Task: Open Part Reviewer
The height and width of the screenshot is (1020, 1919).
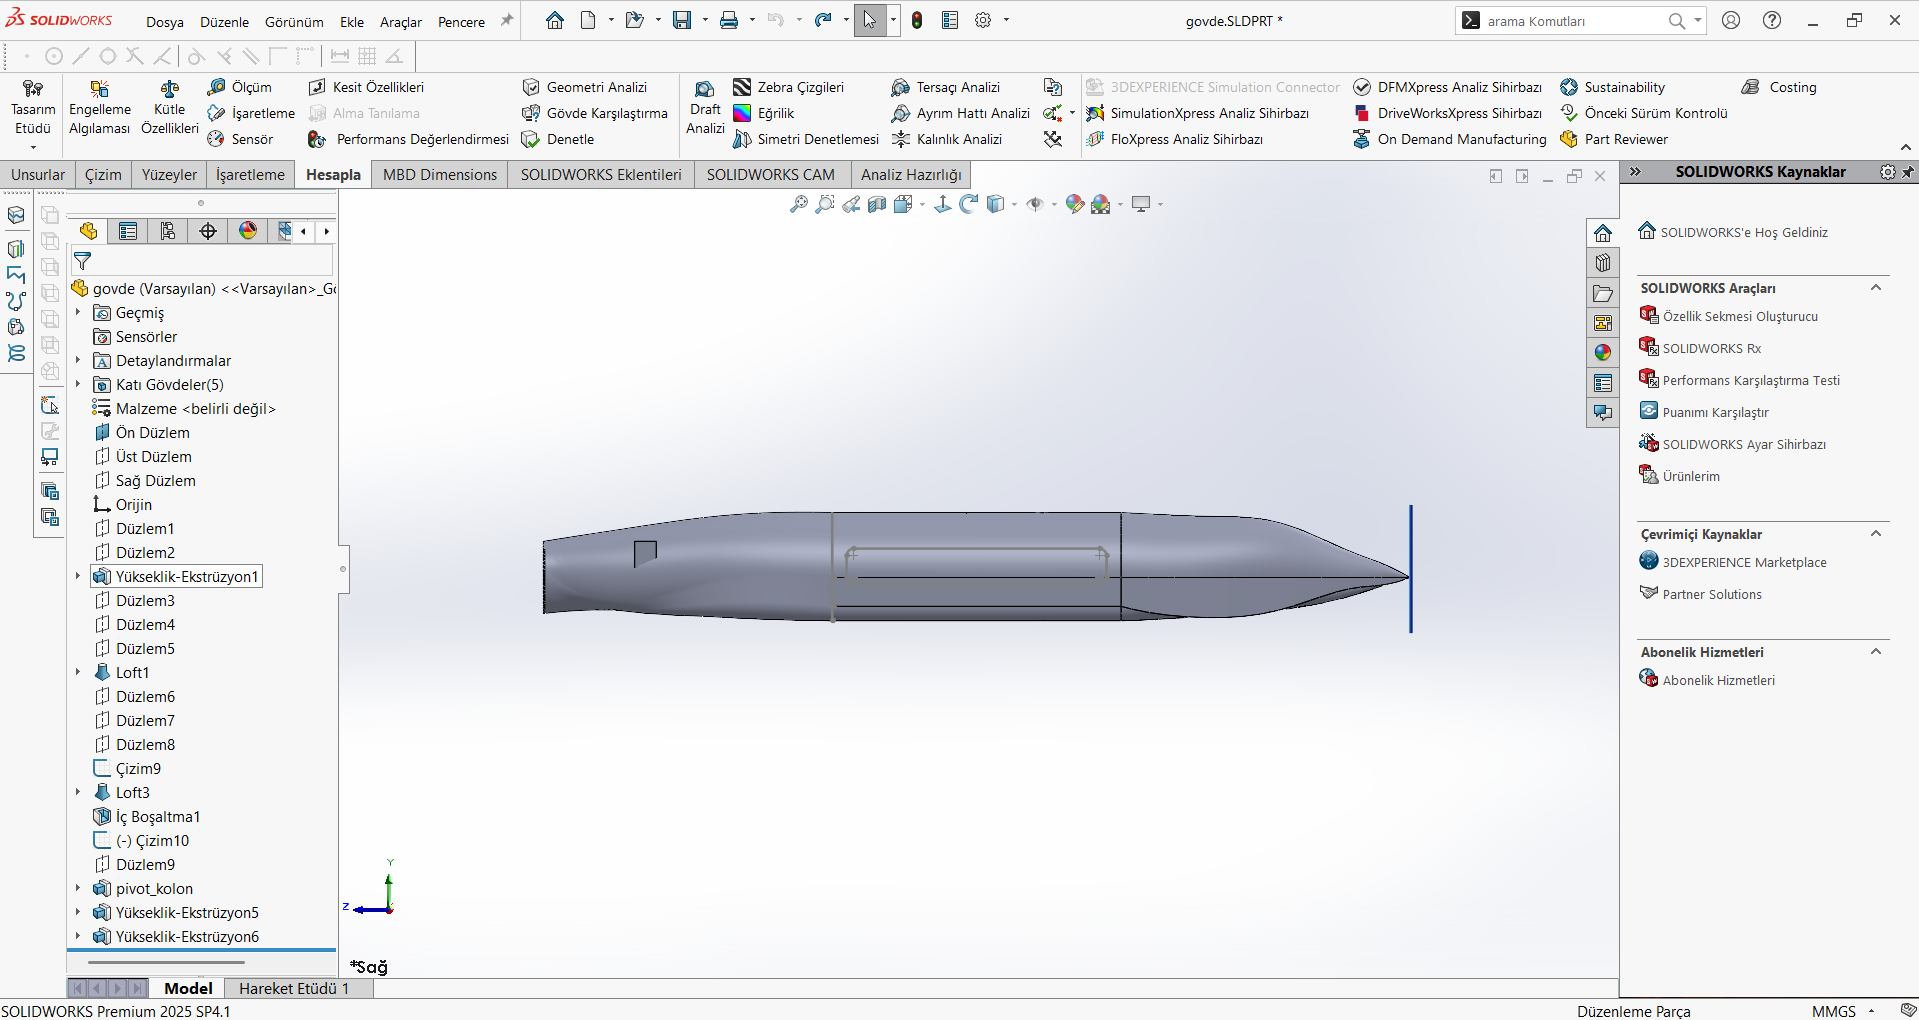Action: pyautogui.click(x=1614, y=139)
